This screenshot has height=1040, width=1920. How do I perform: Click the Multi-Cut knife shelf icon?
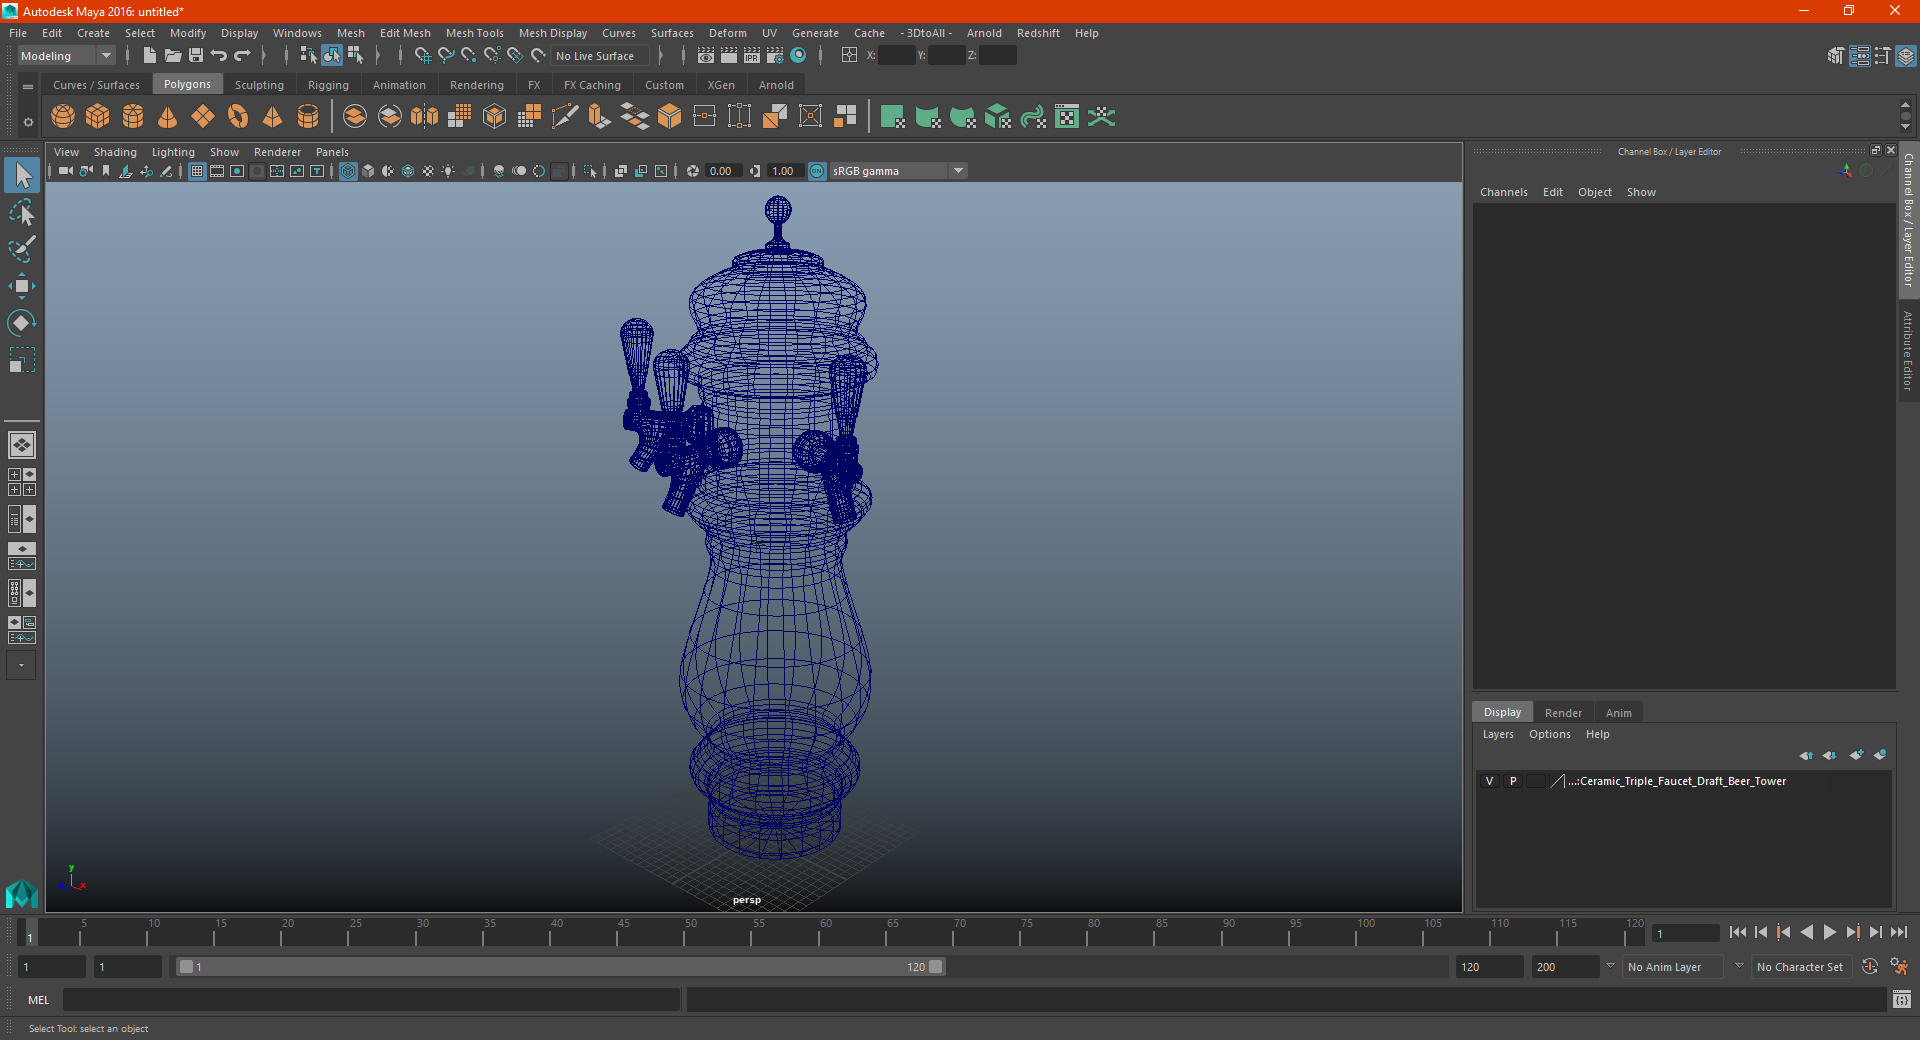[x=565, y=117]
